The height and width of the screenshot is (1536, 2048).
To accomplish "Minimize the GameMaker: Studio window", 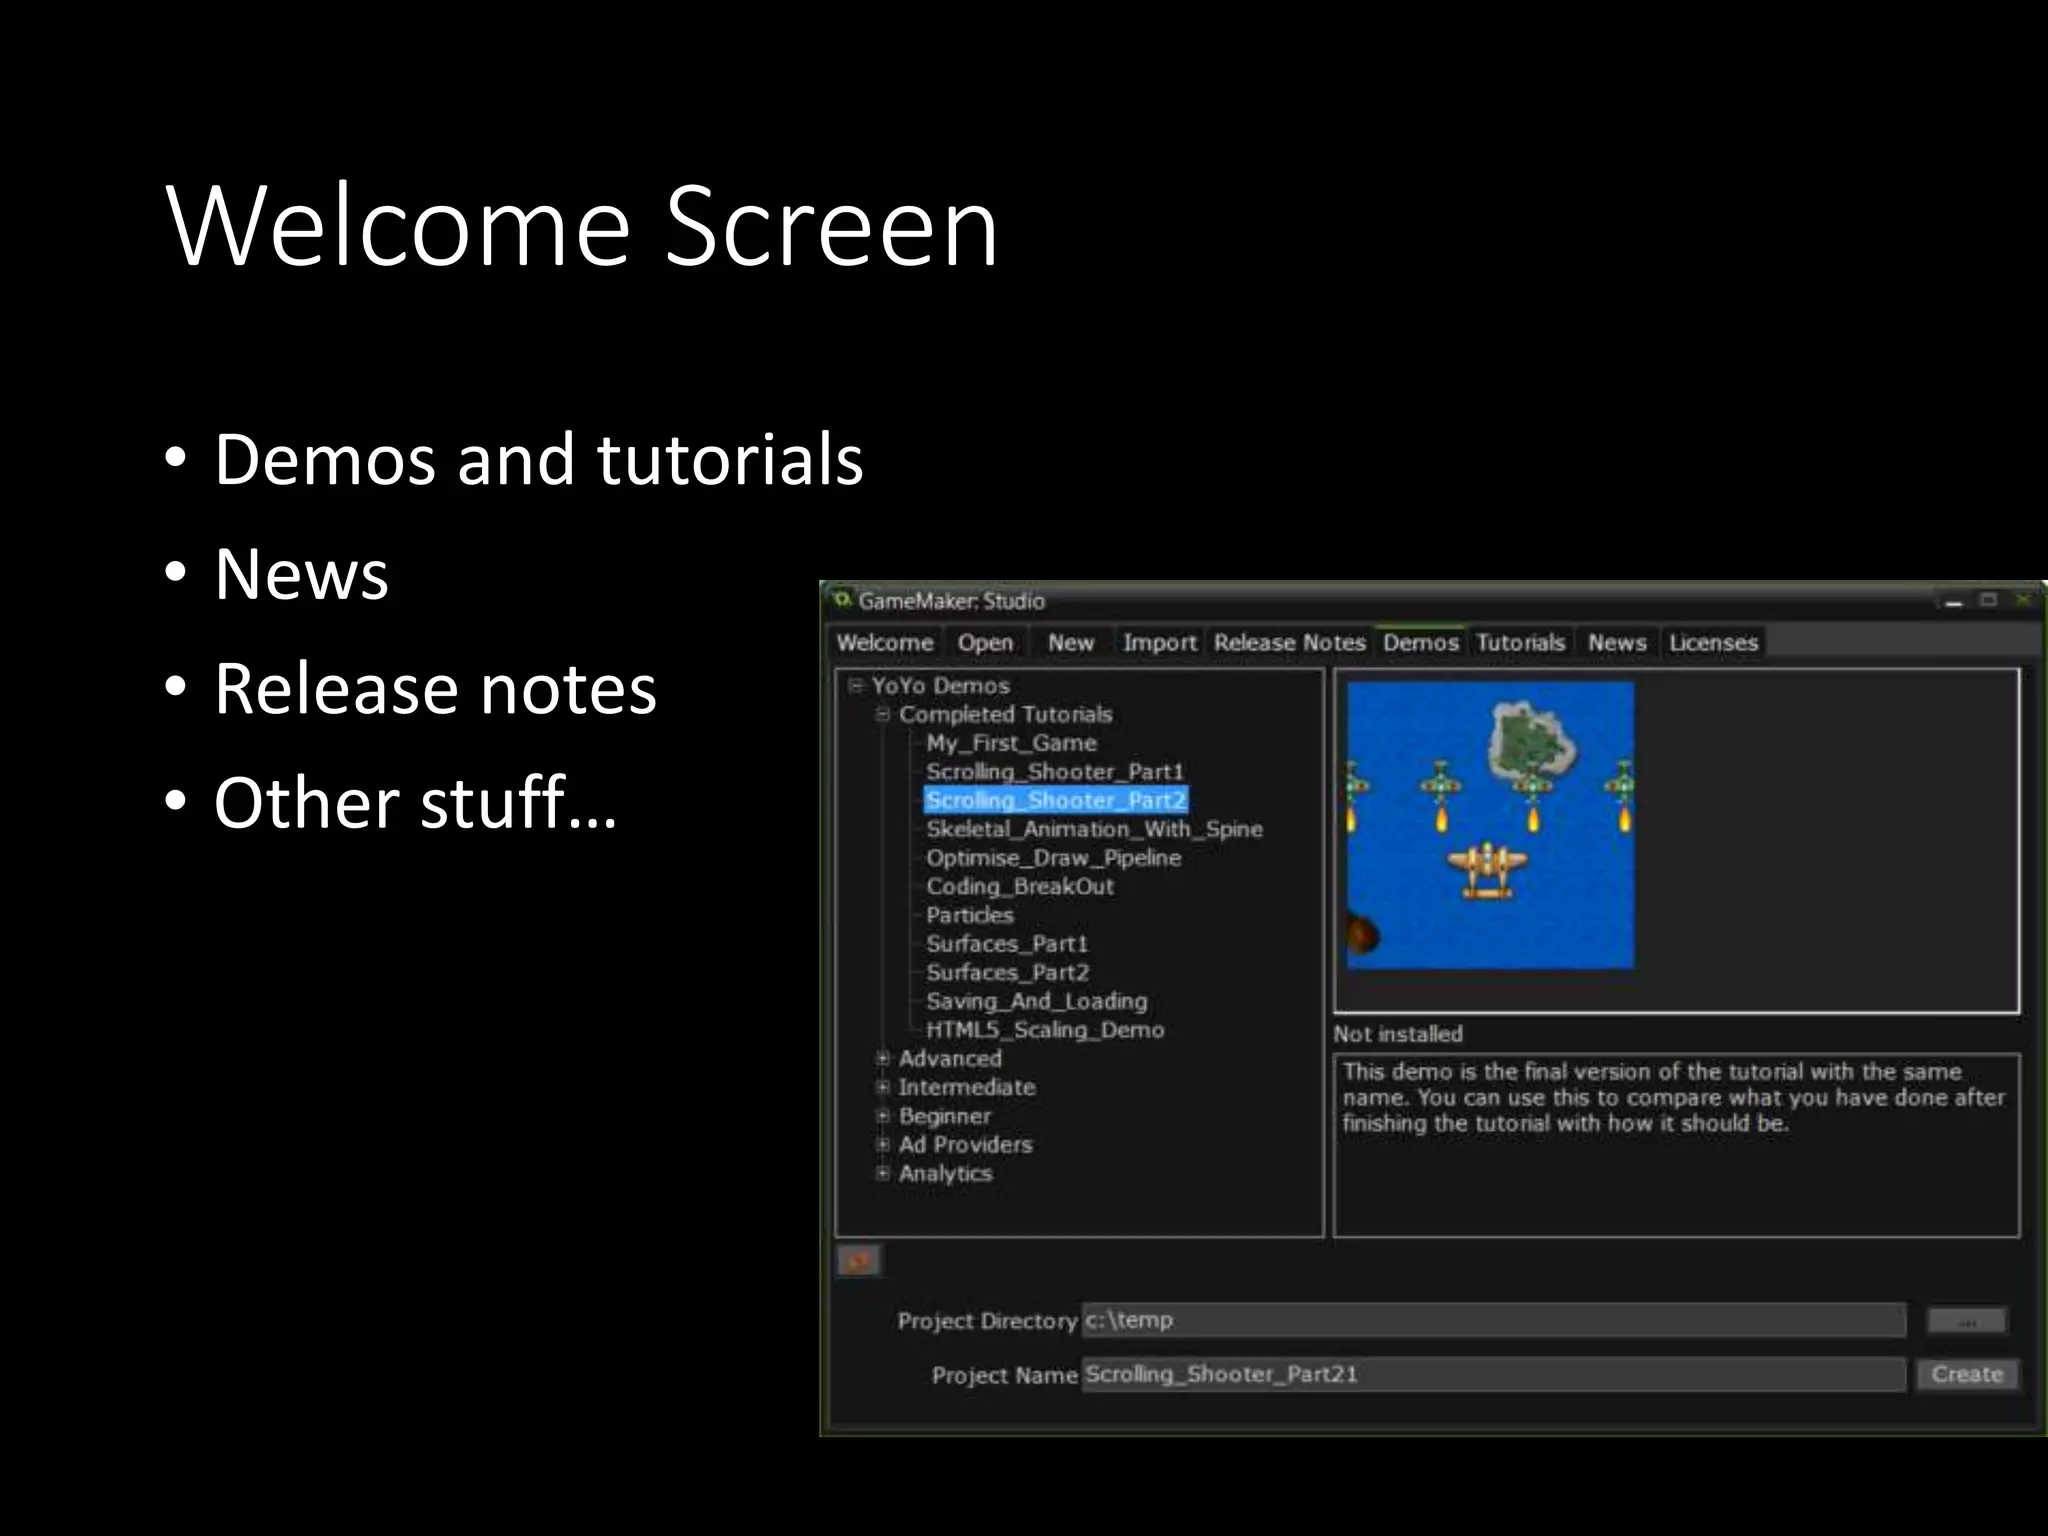I will pyautogui.click(x=1953, y=601).
